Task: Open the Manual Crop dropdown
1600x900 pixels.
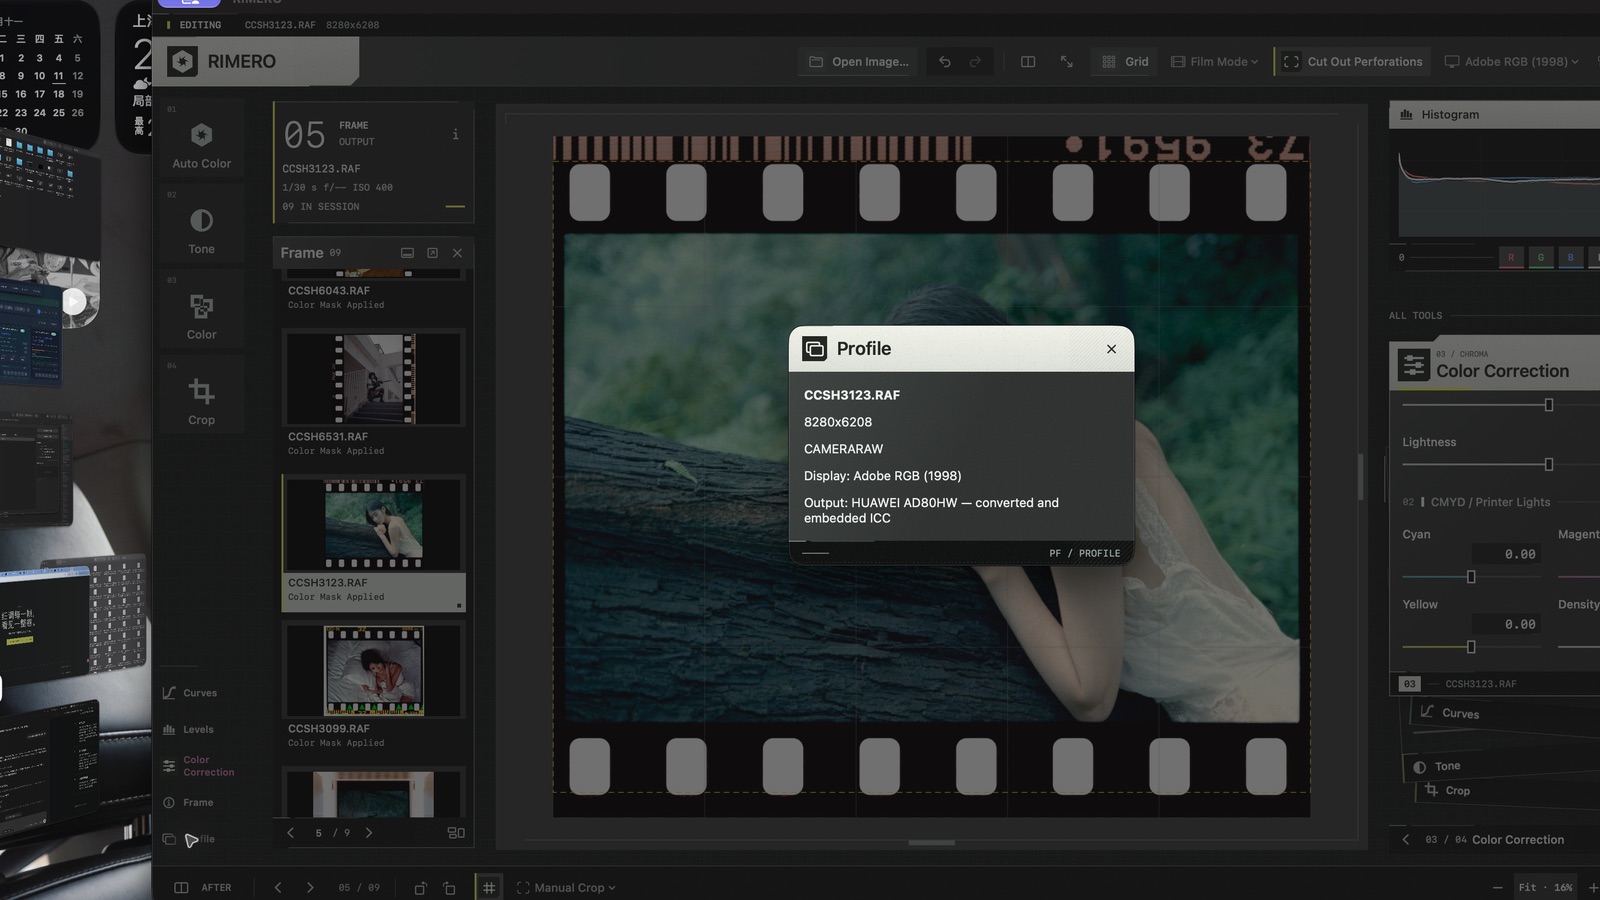Action: (x=566, y=888)
